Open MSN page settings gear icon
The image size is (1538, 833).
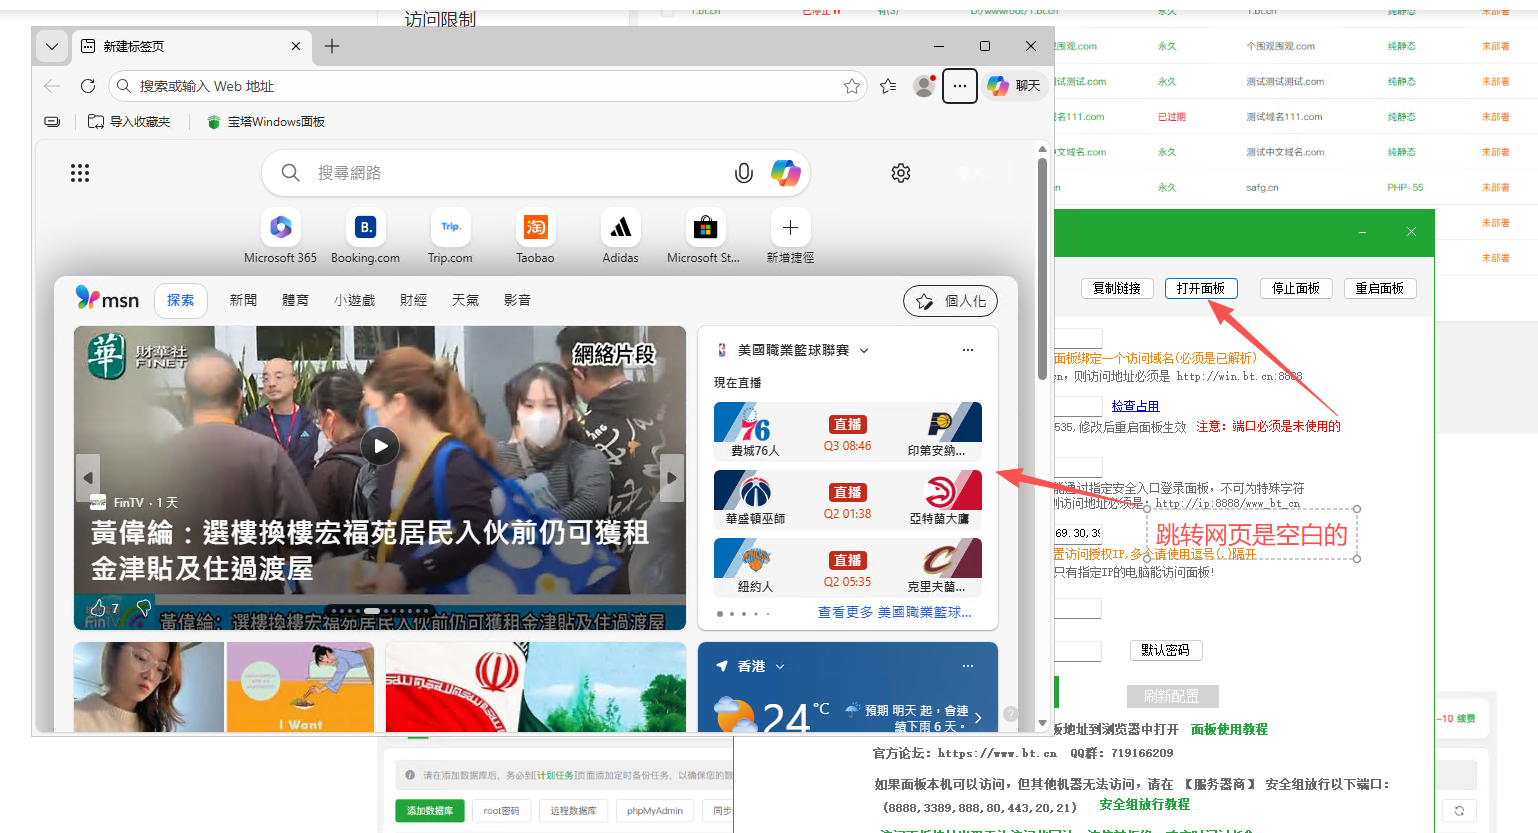point(900,173)
